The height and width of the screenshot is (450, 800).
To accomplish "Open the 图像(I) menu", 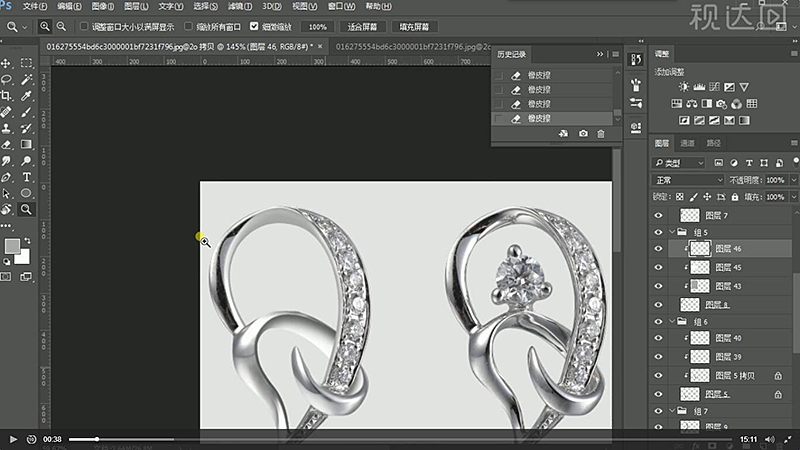I will coord(103,6).
